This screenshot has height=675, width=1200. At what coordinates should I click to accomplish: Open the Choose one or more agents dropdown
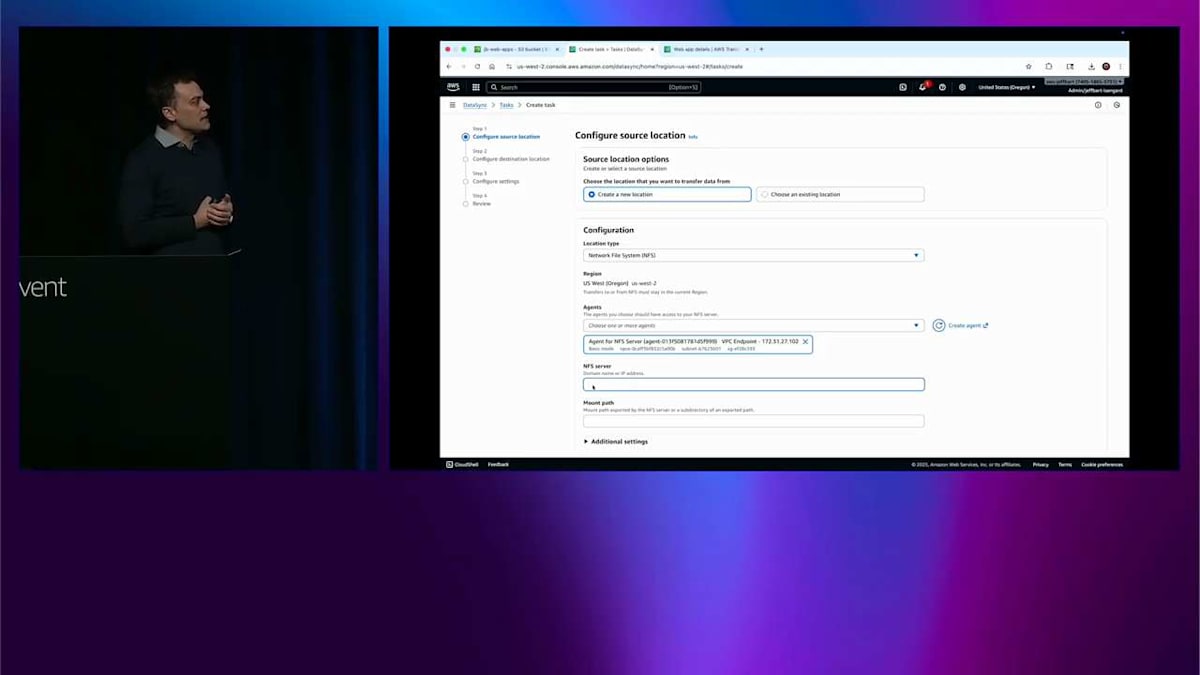[753, 326]
